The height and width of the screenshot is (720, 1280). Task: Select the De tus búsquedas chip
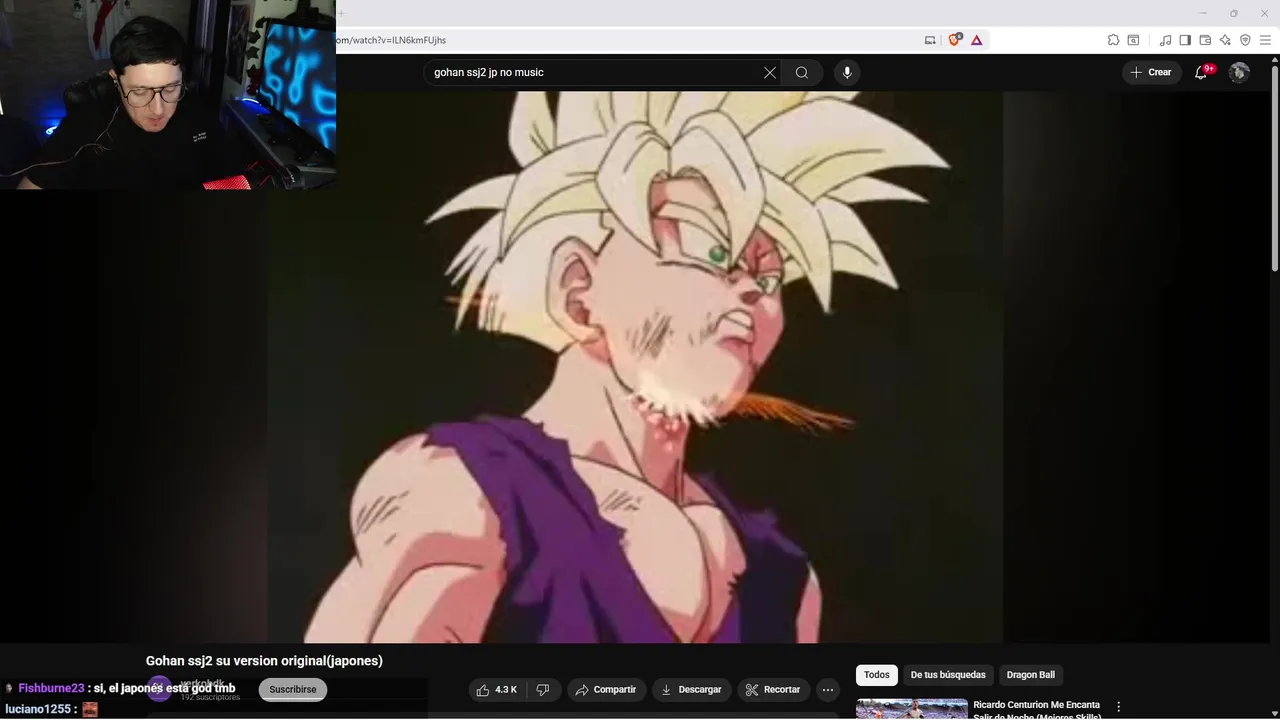[948, 675]
